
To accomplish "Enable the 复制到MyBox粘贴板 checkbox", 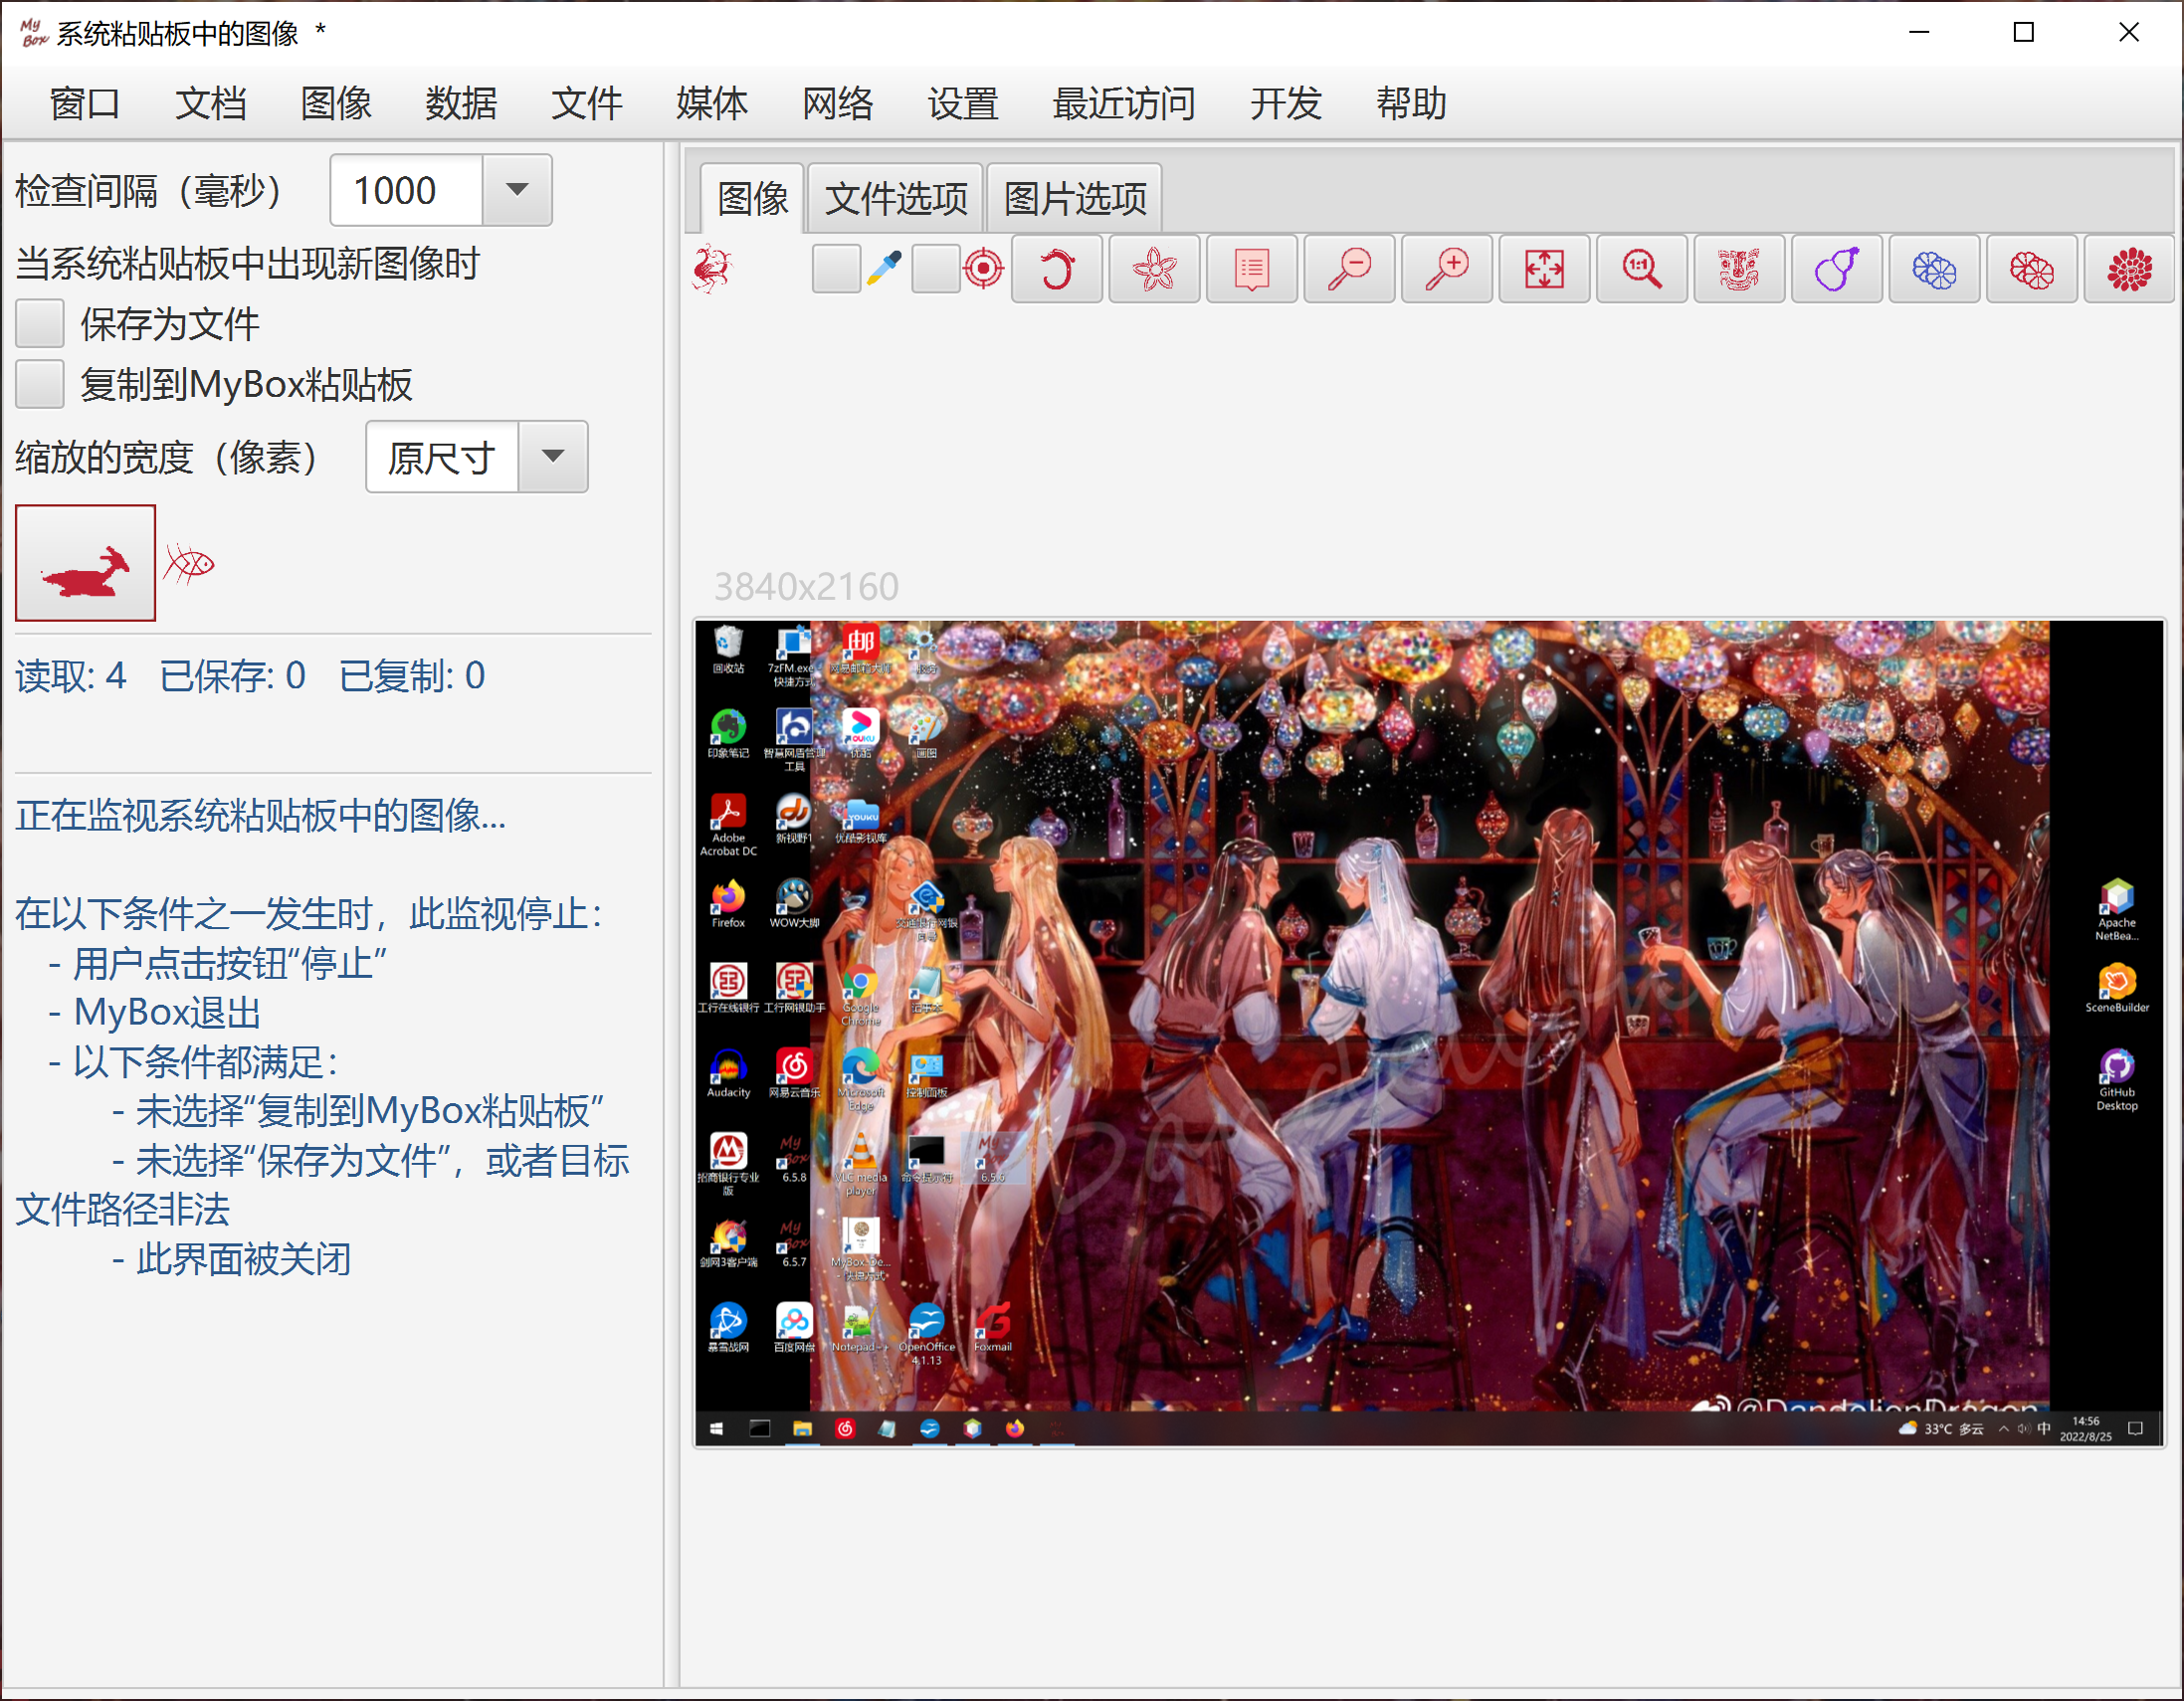I will click(40, 385).
